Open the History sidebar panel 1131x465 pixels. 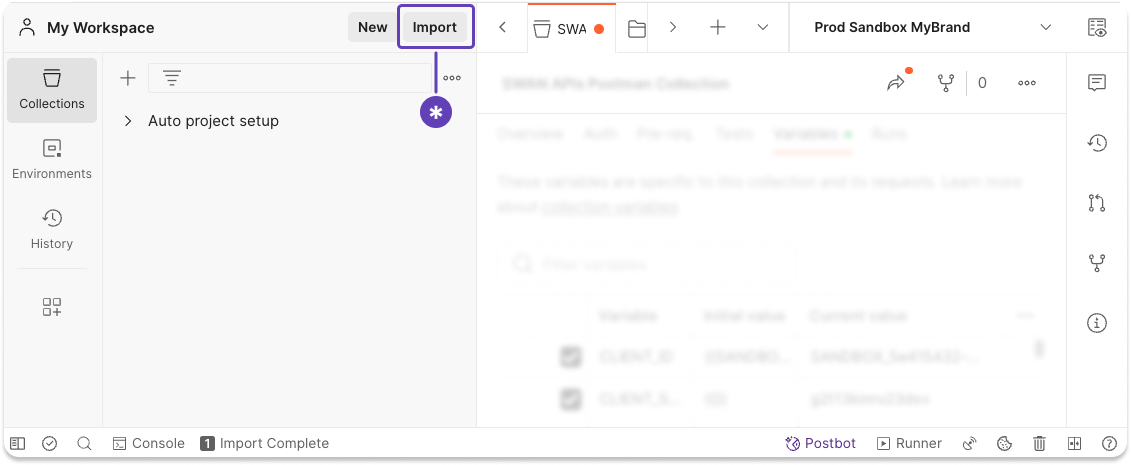coord(52,228)
